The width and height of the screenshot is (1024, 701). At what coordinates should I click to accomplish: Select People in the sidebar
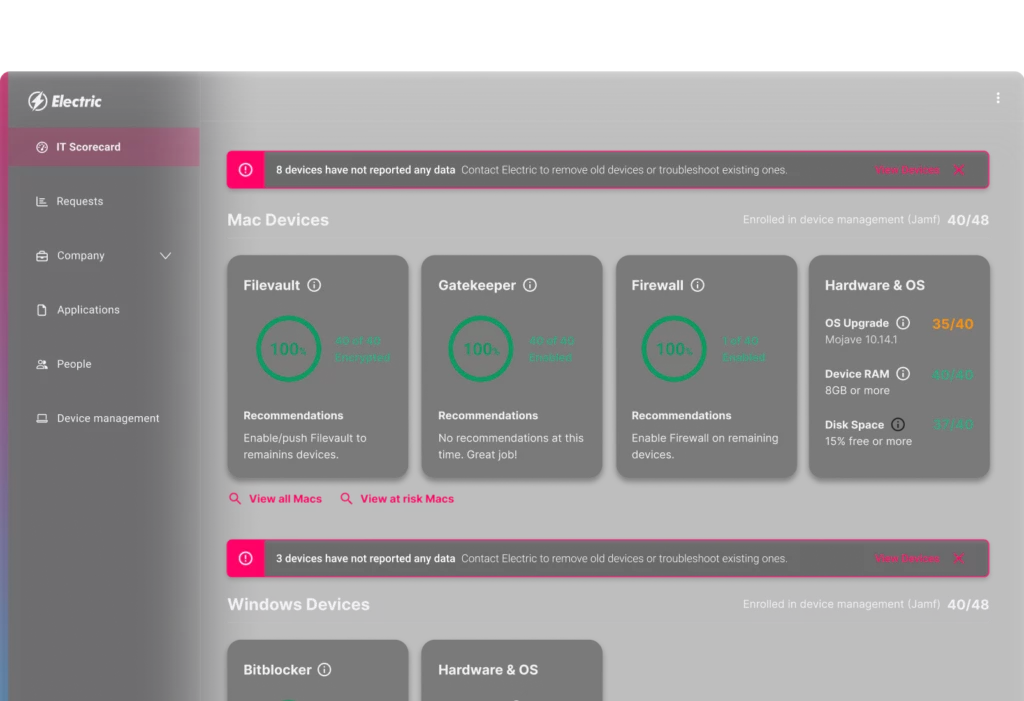click(x=74, y=364)
